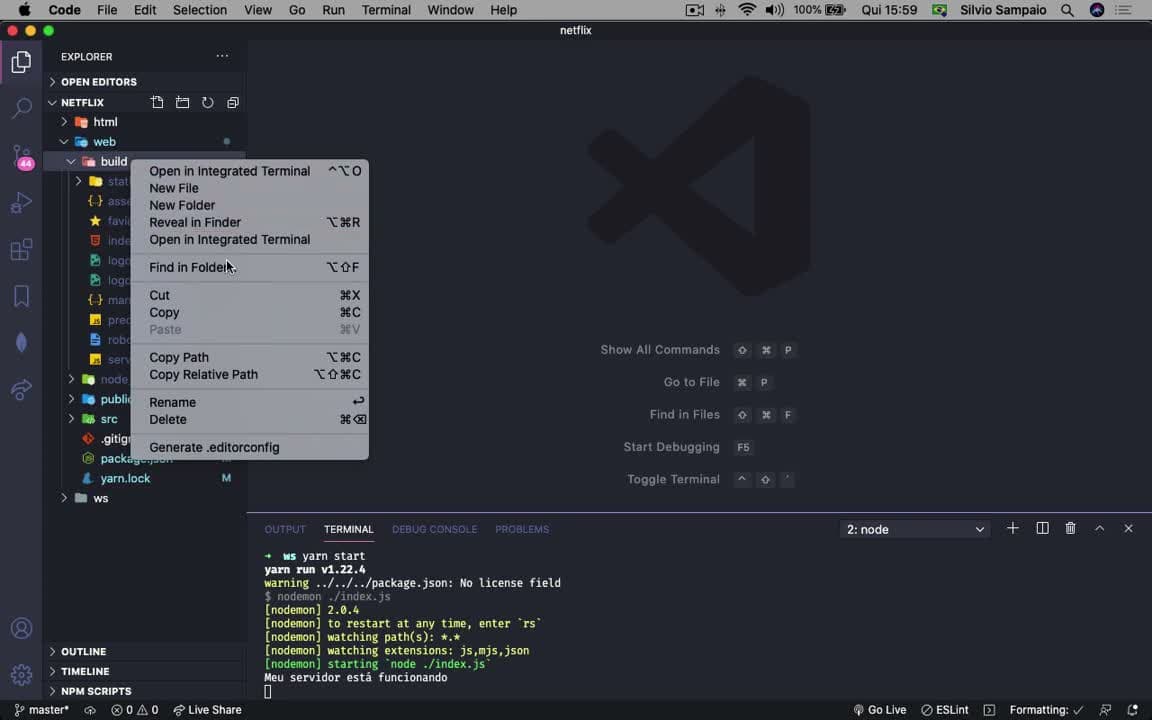Screen dimensions: 1152x720
Task: Choose Cut from the context menu
Action: coord(250,295)
